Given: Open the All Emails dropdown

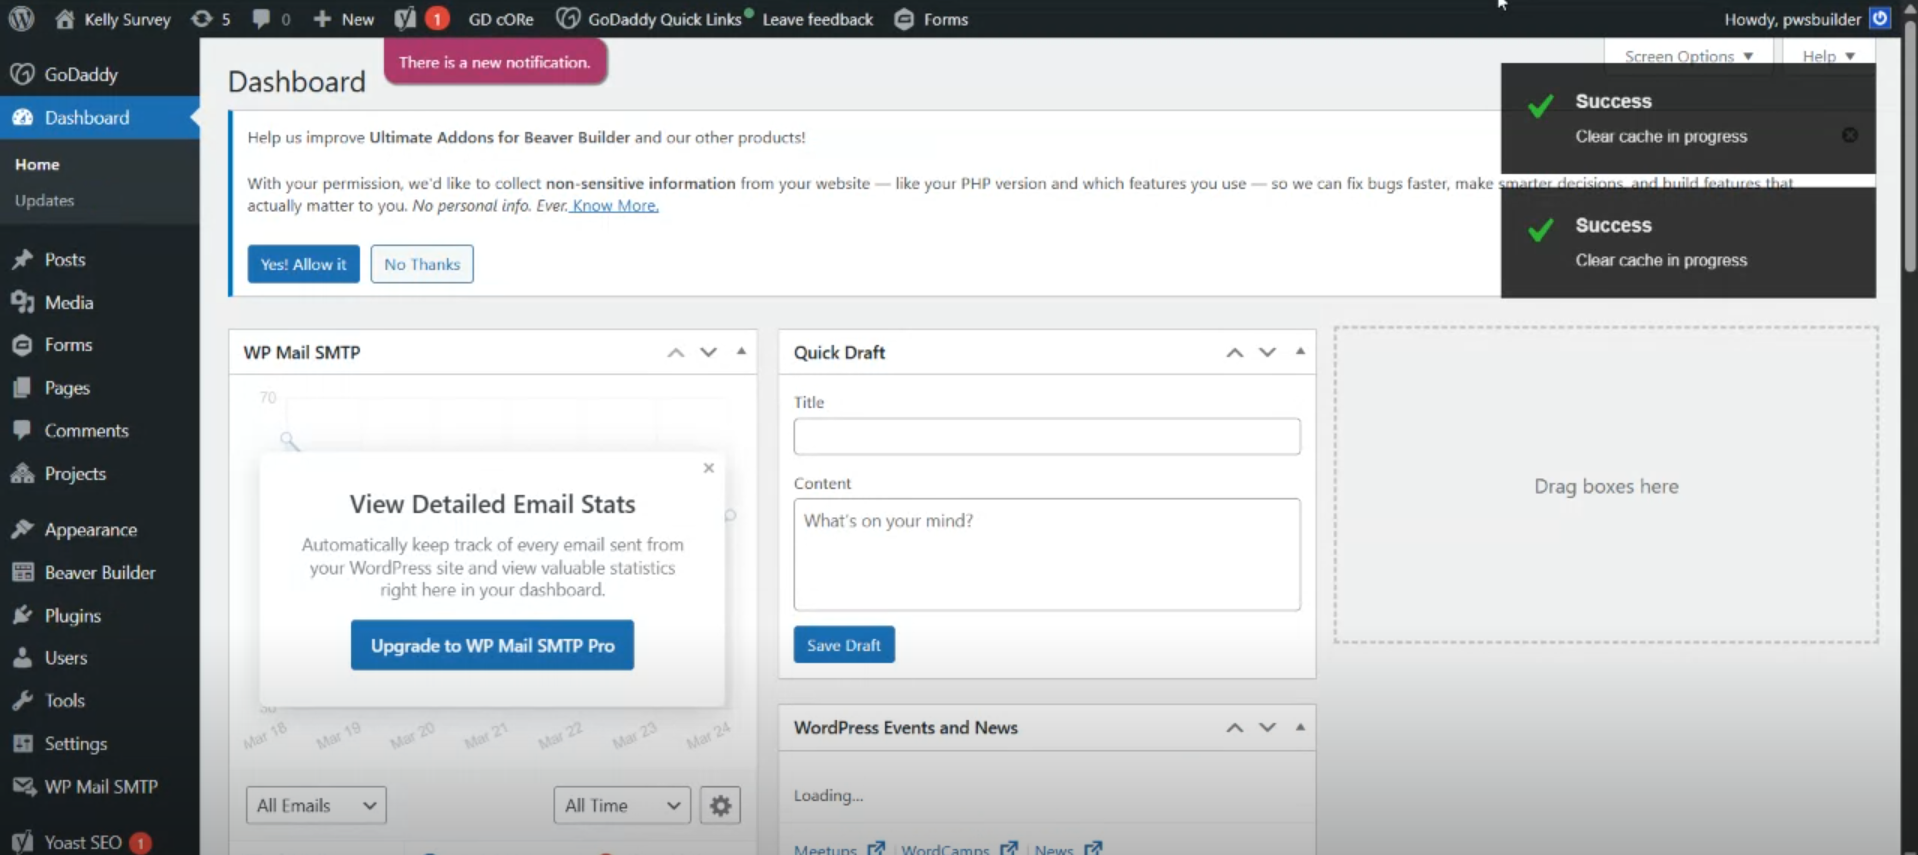Looking at the screenshot, I should [316, 805].
